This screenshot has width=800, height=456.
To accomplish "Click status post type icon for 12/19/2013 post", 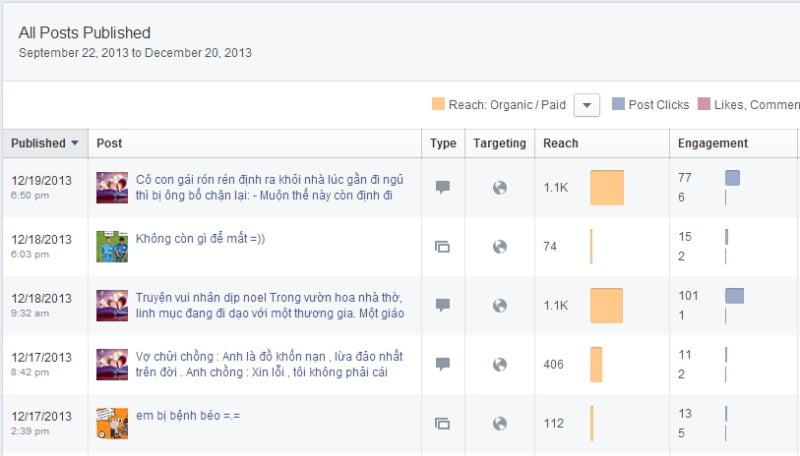I will pyautogui.click(x=443, y=187).
